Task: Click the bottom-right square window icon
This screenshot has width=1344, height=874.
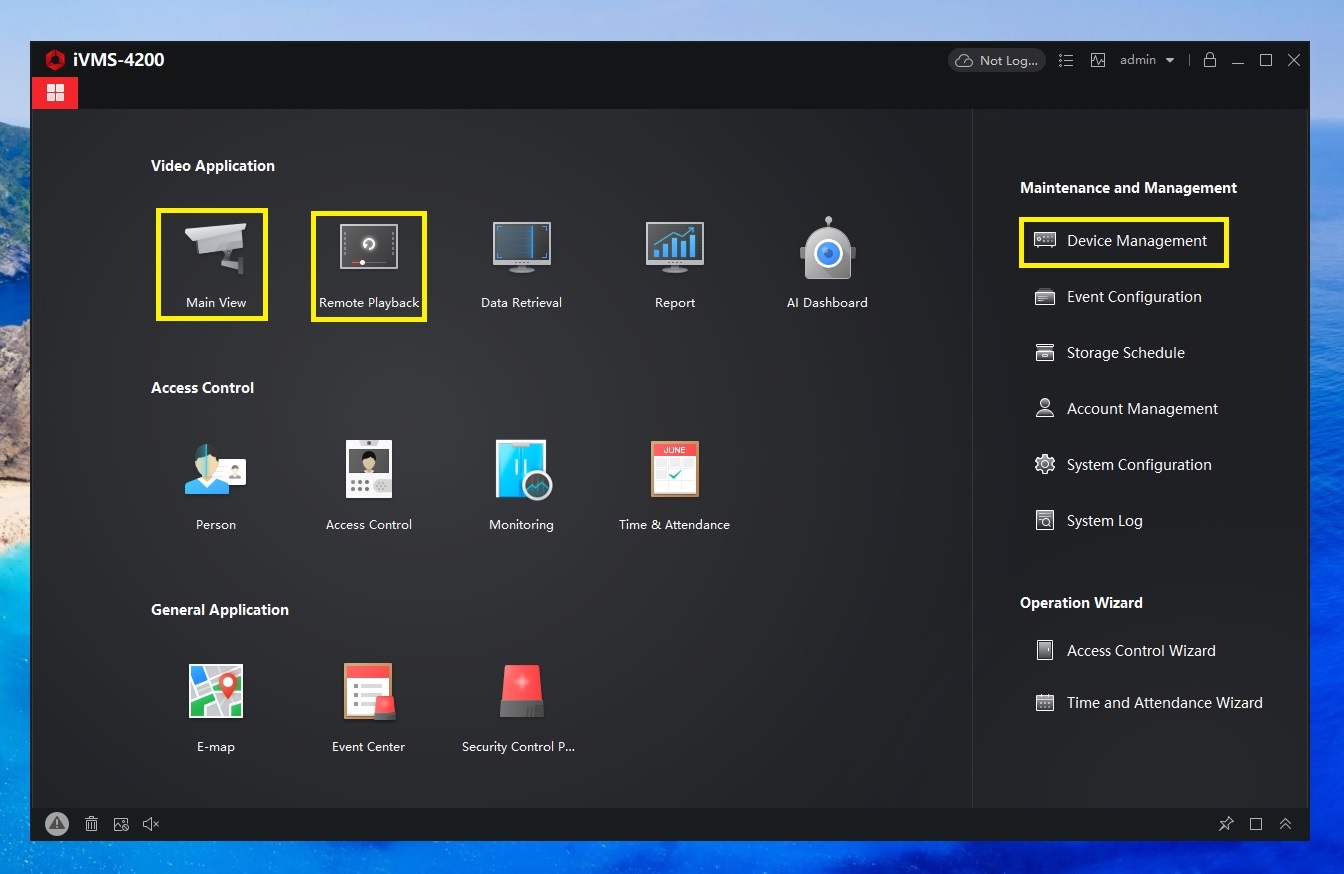Action: (1256, 824)
